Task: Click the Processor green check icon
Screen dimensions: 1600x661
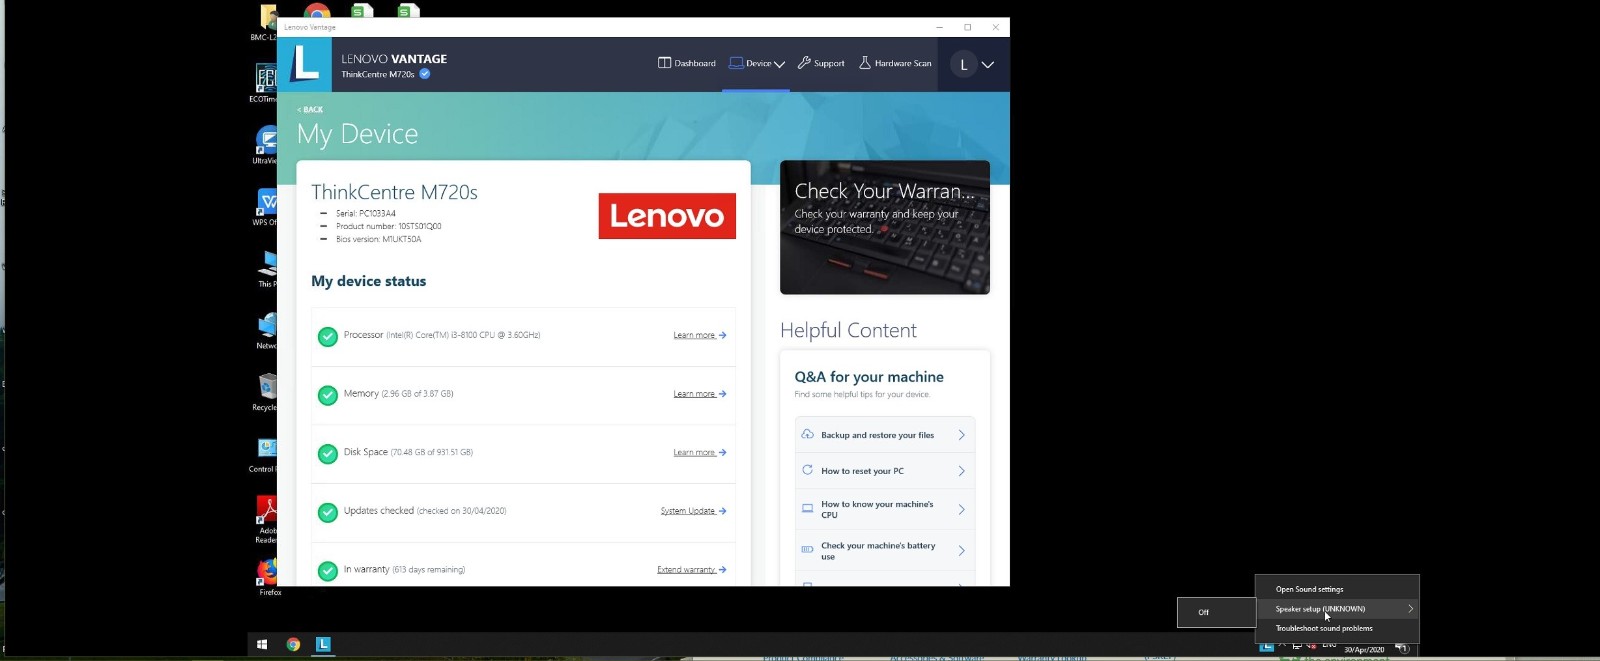Action: pos(327,337)
